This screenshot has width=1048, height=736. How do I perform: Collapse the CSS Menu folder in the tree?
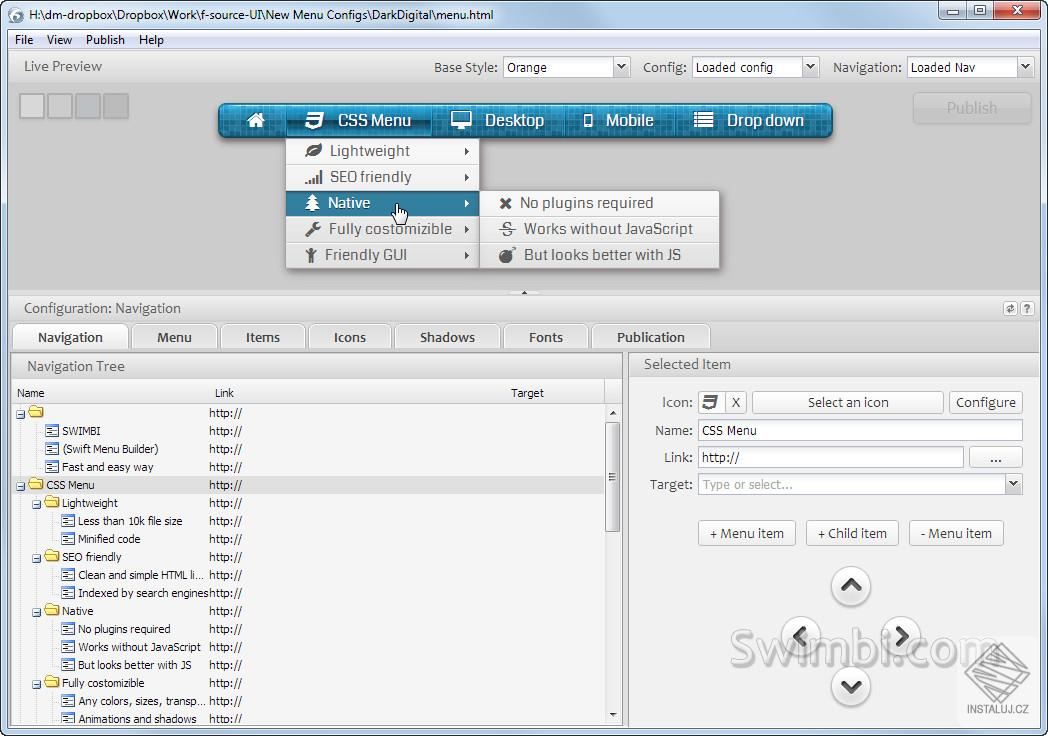tap(20, 484)
